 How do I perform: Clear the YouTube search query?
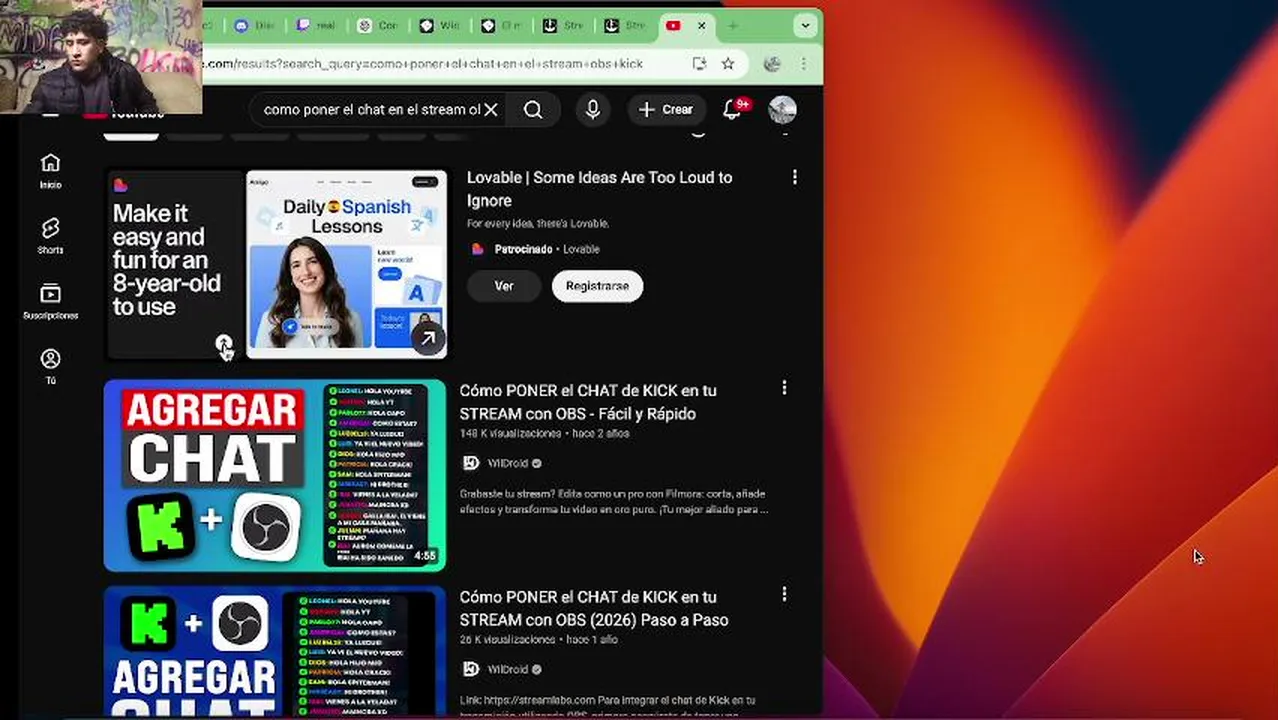pyautogui.click(x=490, y=110)
